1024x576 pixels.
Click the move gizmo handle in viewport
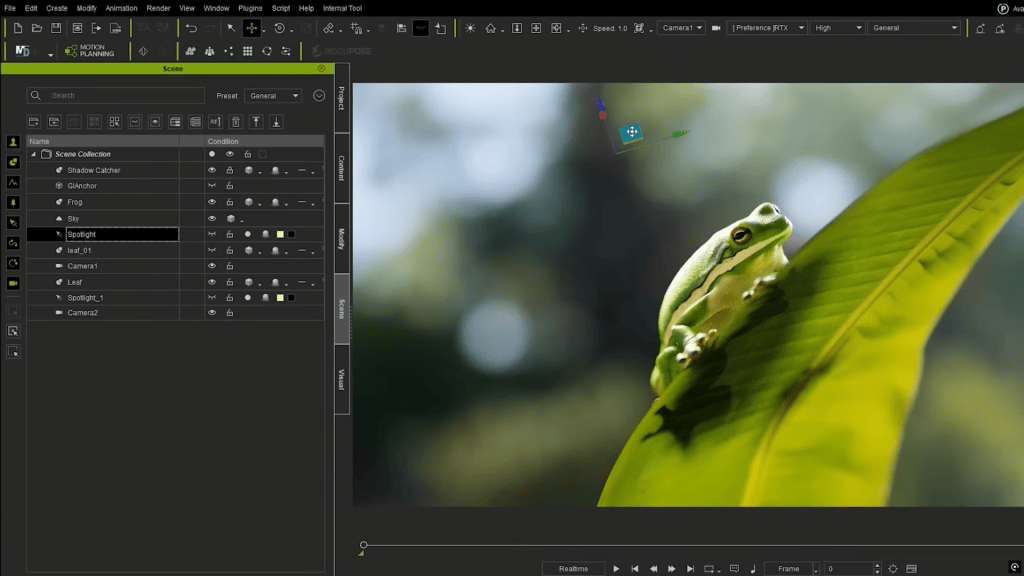(x=632, y=132)
